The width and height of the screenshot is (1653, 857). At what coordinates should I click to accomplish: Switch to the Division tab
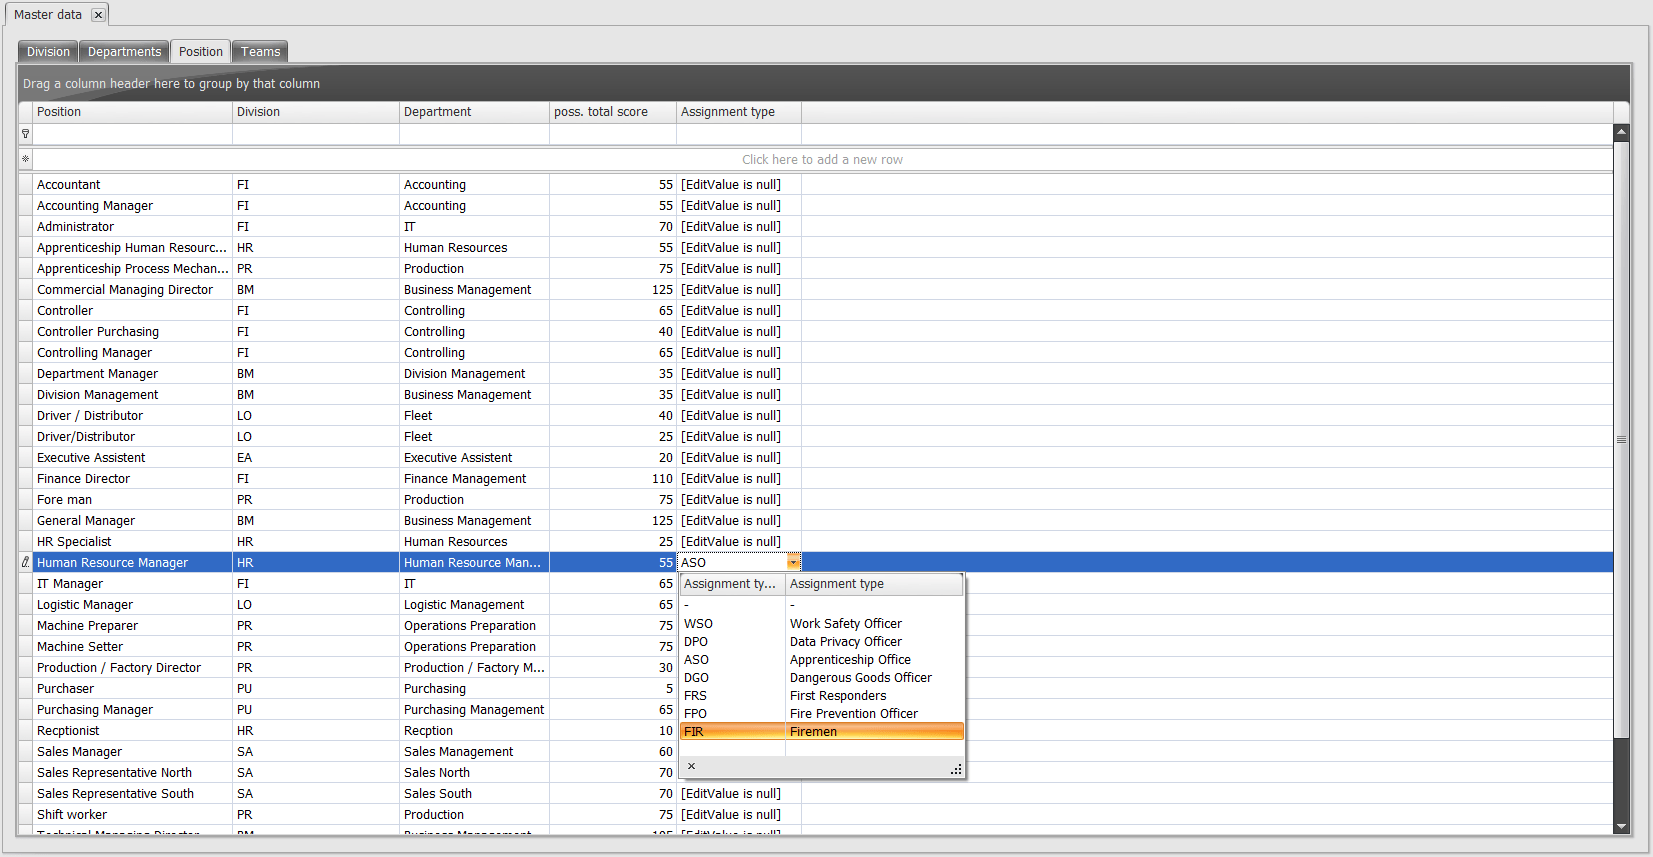coord(48,52)
